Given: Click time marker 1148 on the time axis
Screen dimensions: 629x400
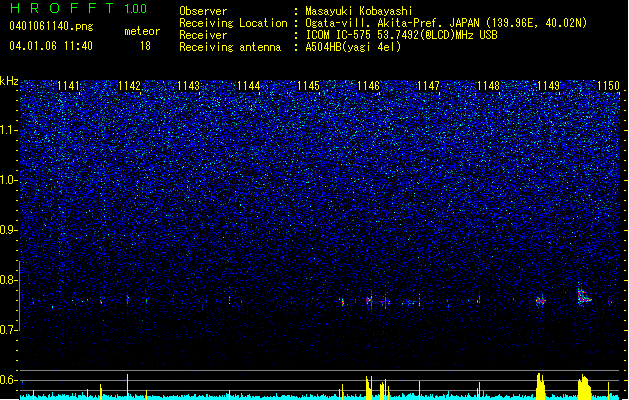Looking at the screenshot, I should (488, 86).
